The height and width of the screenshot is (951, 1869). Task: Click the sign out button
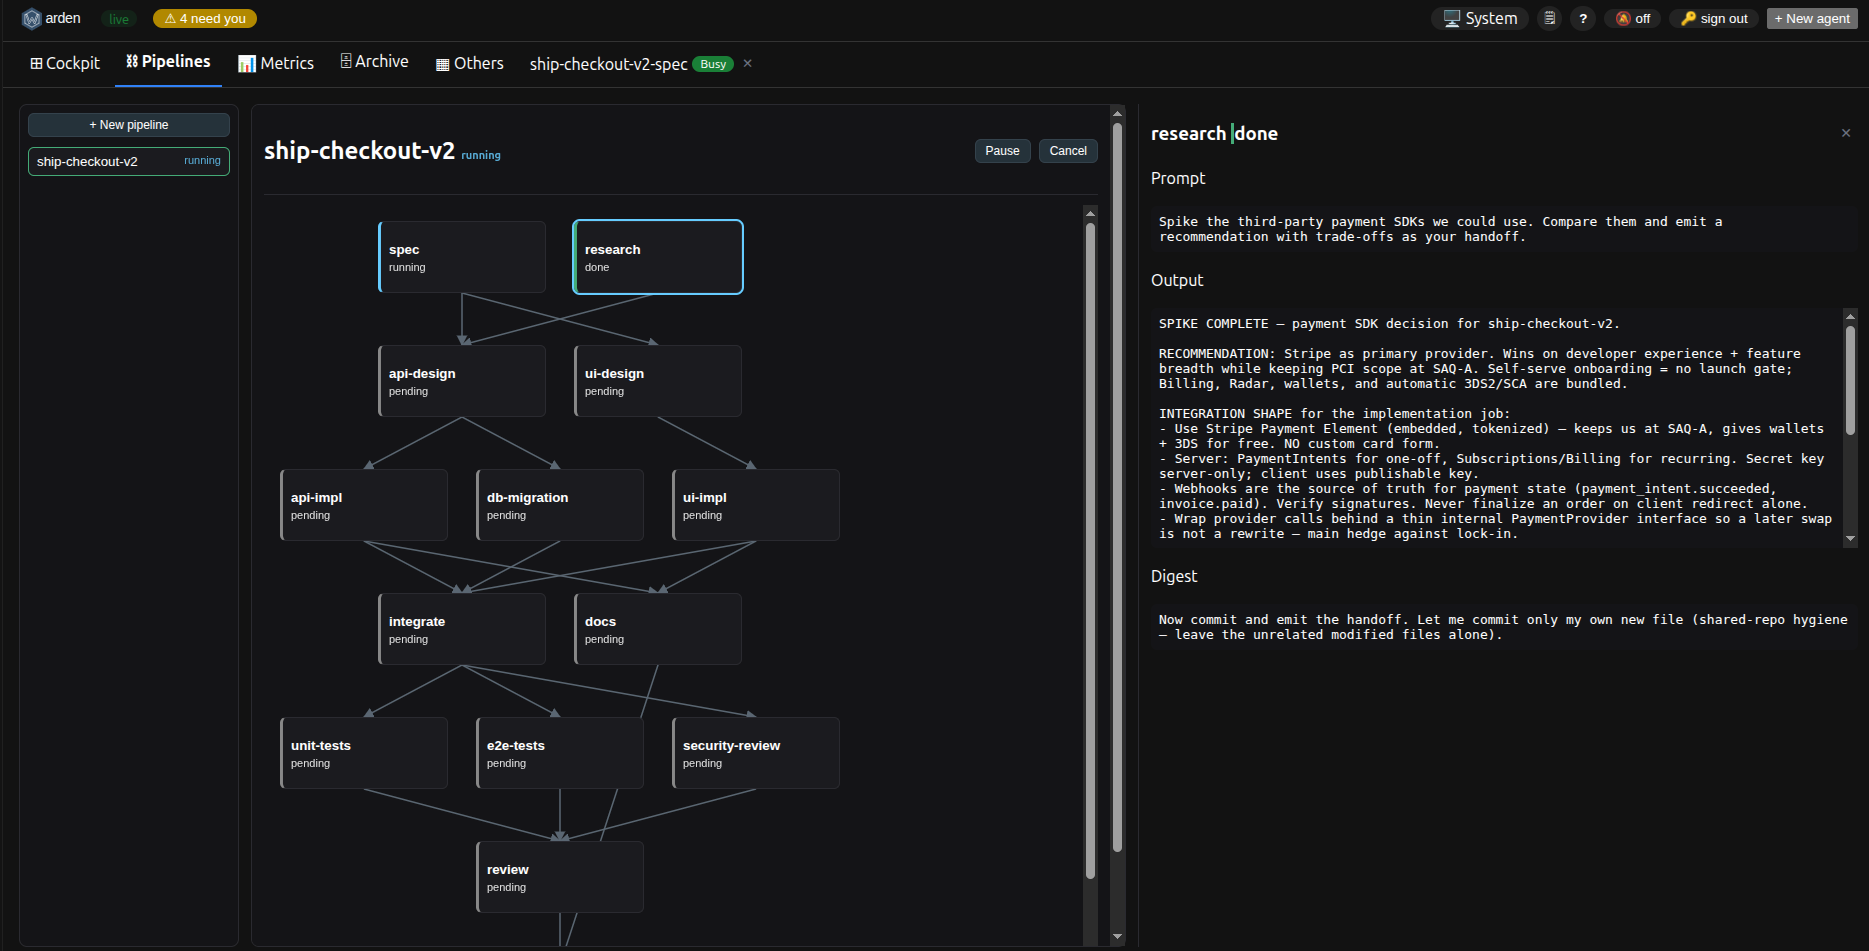[1714, 18]
